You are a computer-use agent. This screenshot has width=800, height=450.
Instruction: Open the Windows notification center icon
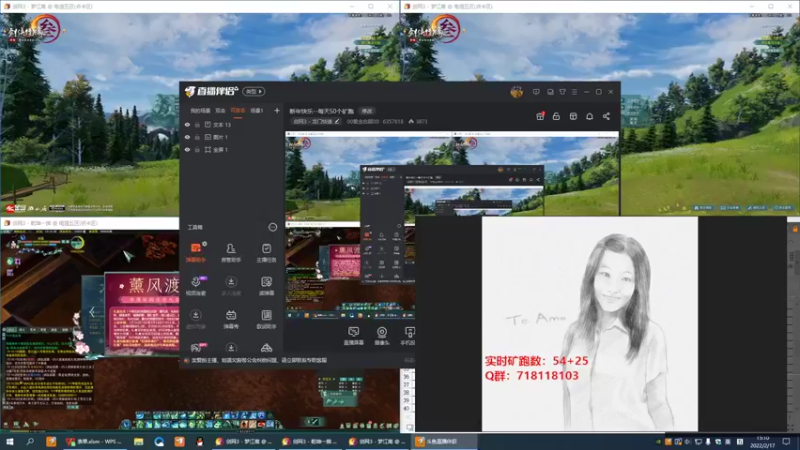point(786,441)
